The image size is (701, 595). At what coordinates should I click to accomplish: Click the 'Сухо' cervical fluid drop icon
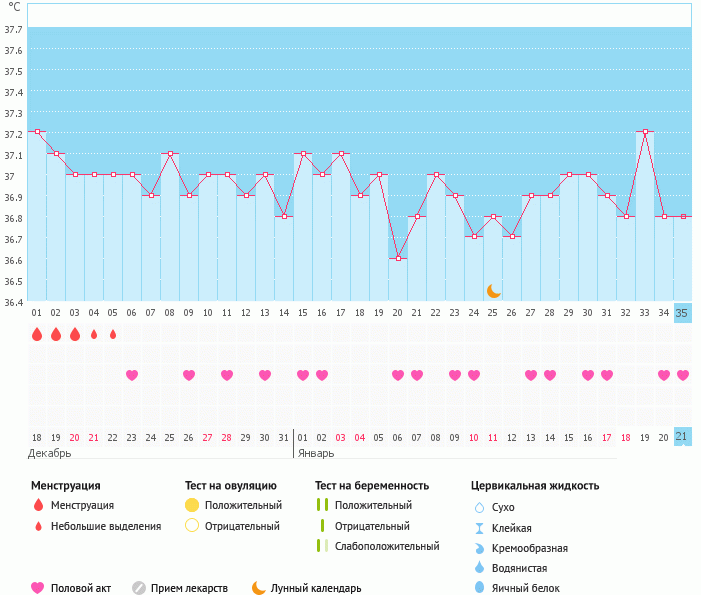[x=479, y=507]
